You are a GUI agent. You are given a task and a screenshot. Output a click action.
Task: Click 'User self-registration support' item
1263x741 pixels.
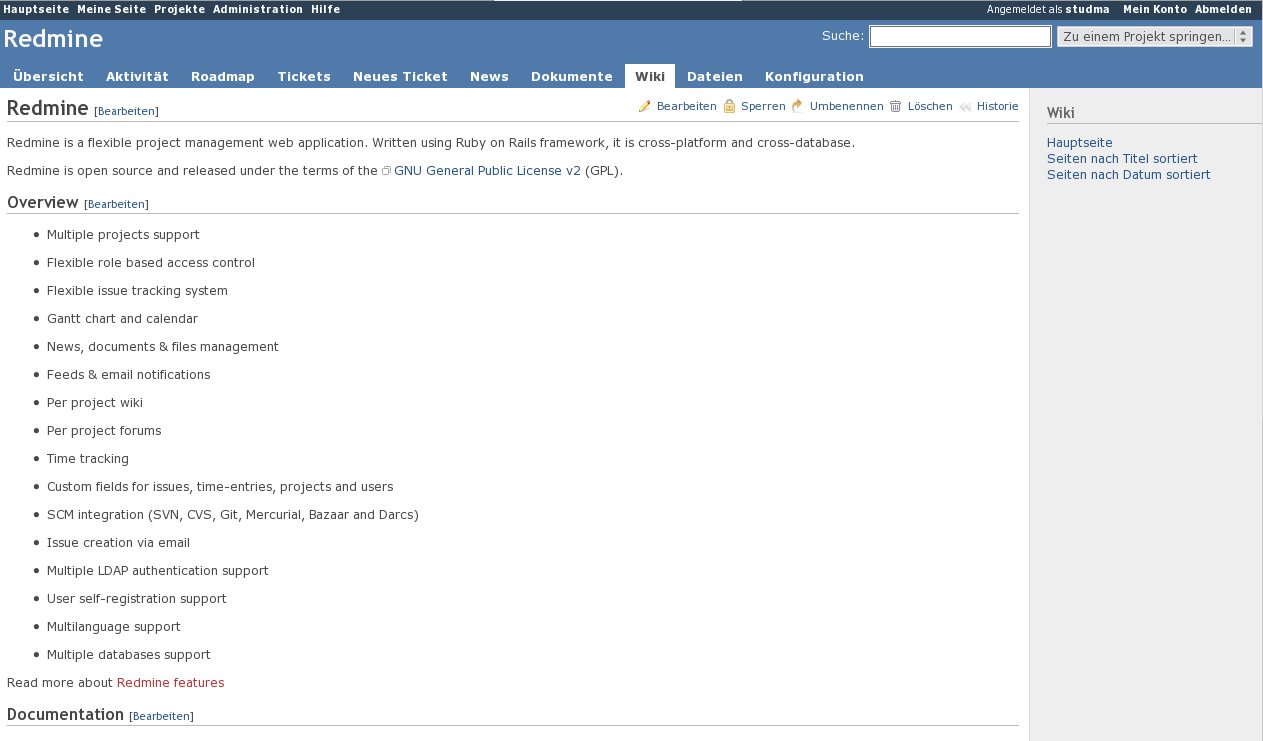137,599
